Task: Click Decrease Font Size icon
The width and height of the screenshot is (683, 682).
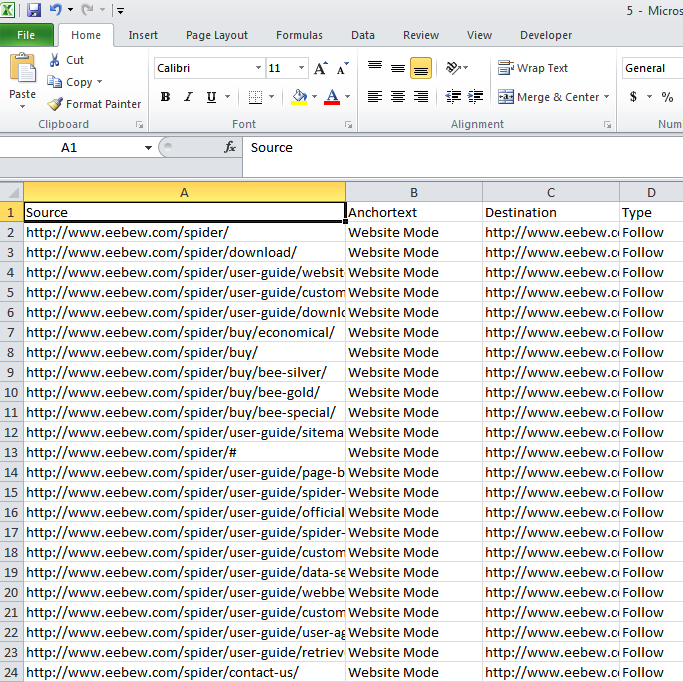Action: tap(343, 68)
